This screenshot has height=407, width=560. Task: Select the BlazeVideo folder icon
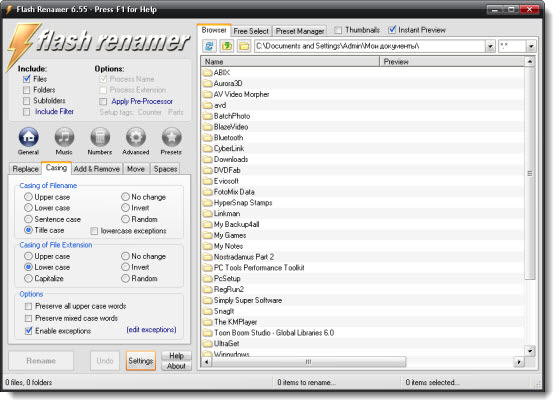208,127
